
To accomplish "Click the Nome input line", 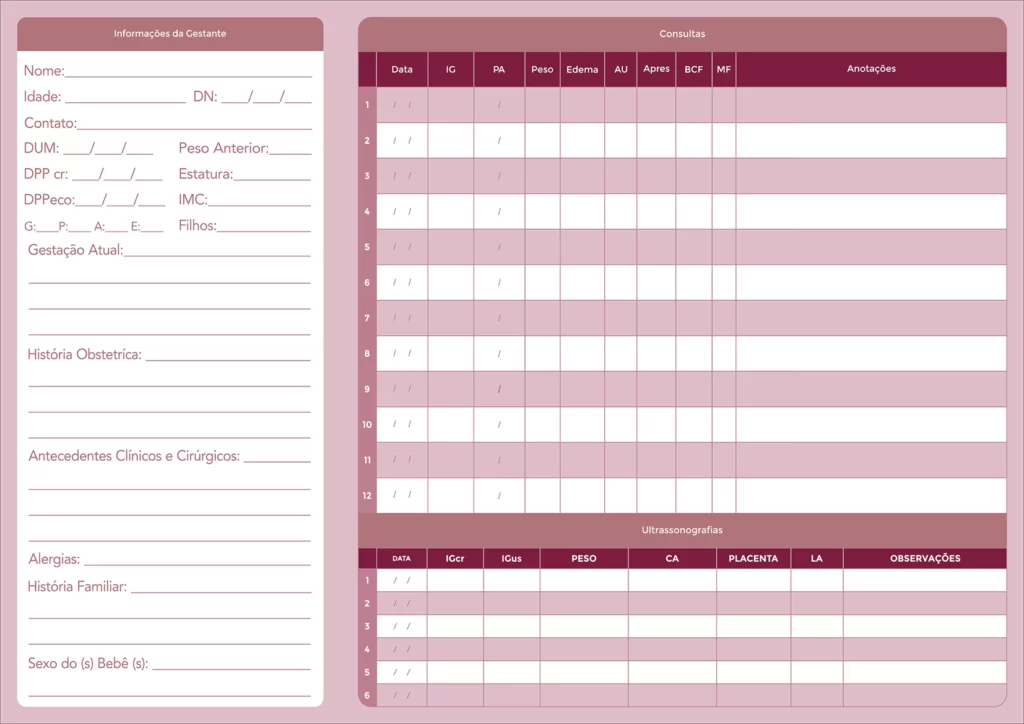I will point(188,71).
